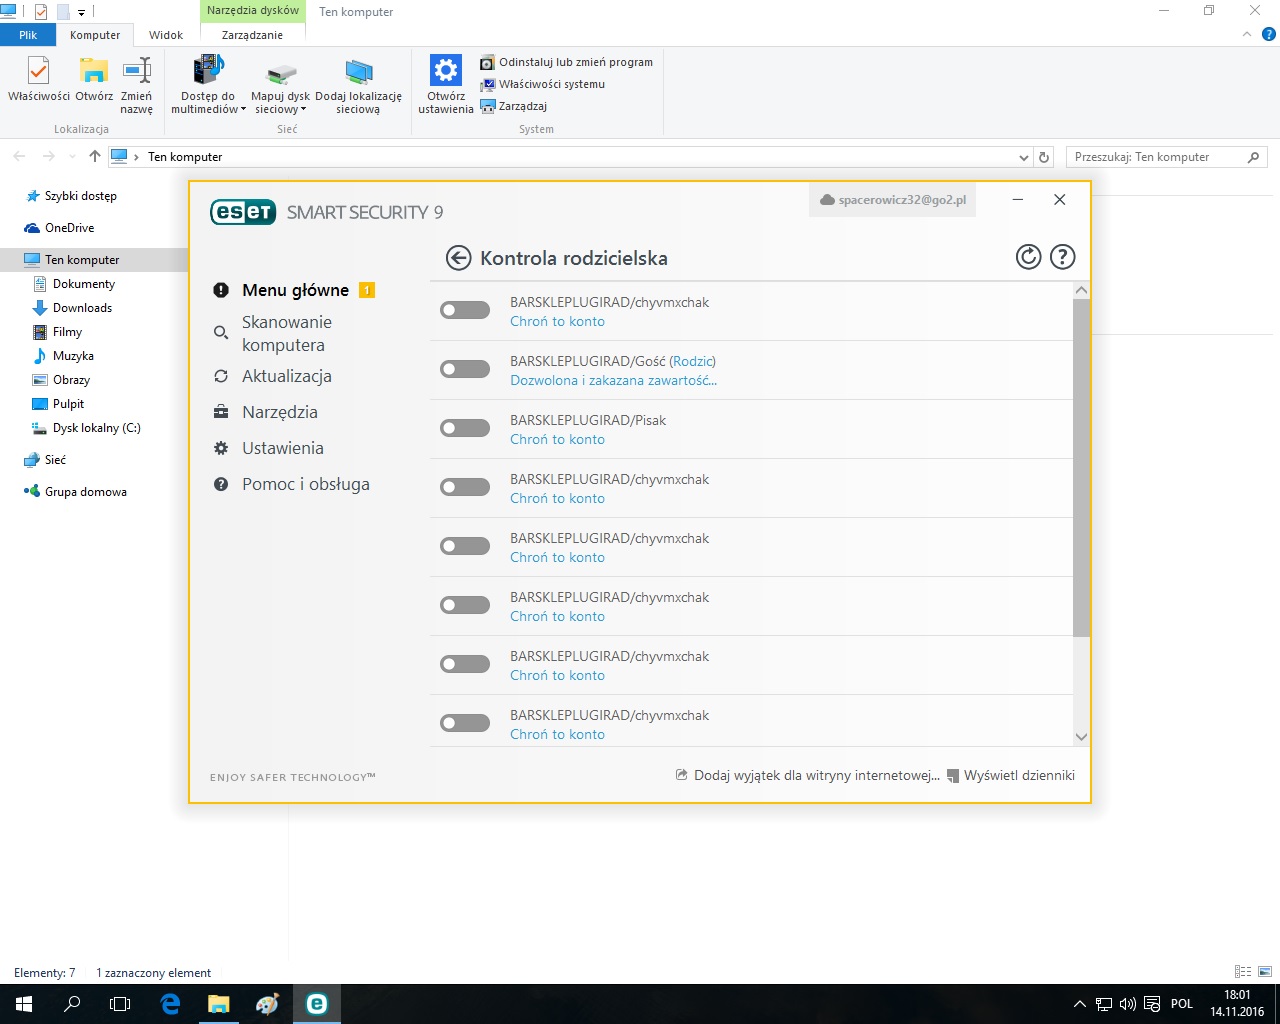Switch to the Widok ribbon tab
Screen dimensions: 1280x1024
point(166,35)
